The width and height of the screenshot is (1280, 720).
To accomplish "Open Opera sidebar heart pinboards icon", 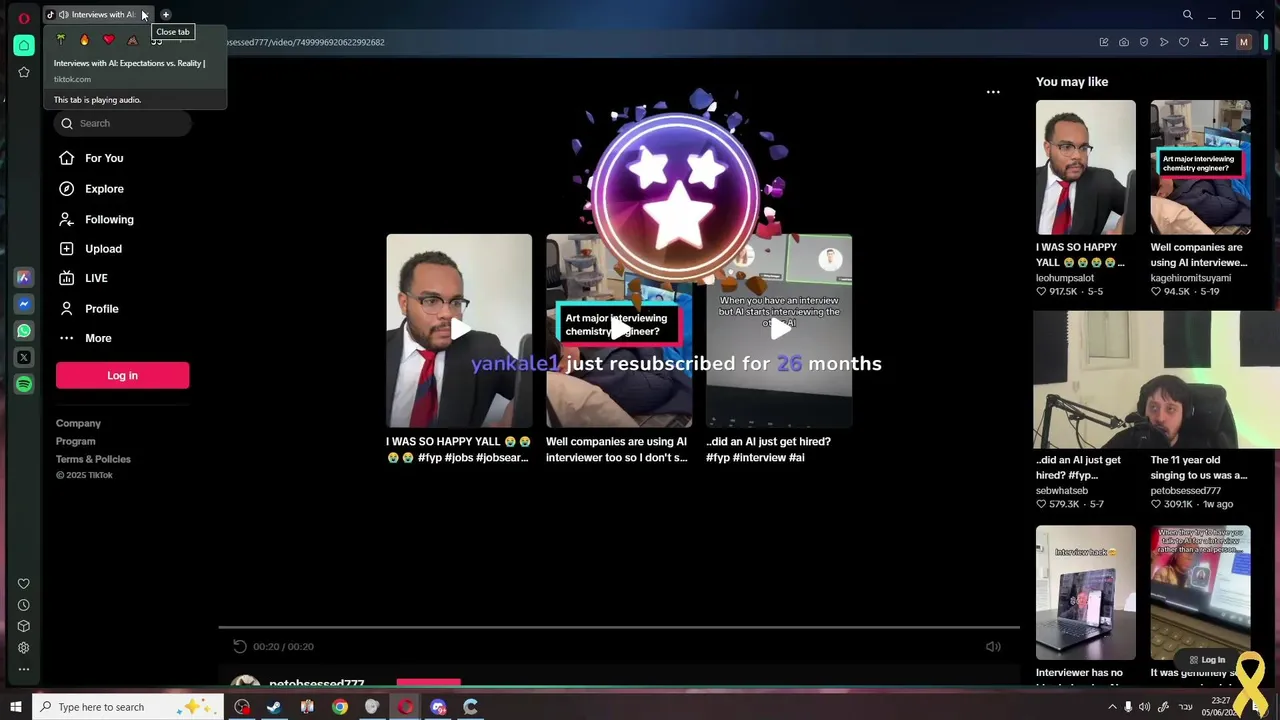I will coord(24,584).
